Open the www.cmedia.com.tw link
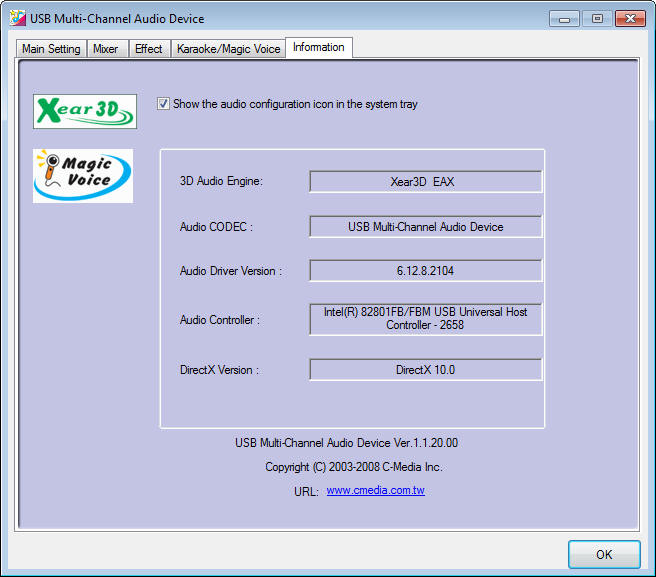This screenshot has height=577, width=656. pos(376,490)
